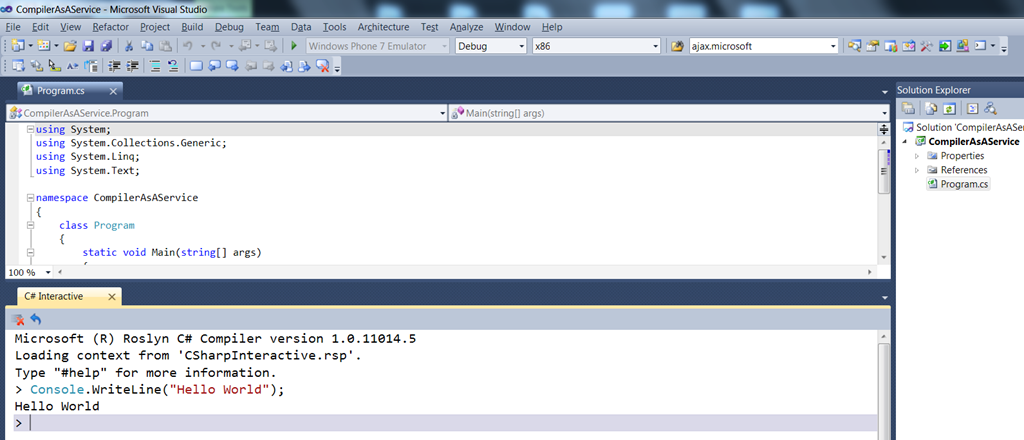Select the C# Interactive tab
The width and height of the screenshot is (1024, 440).
click(x=54, y=296)
